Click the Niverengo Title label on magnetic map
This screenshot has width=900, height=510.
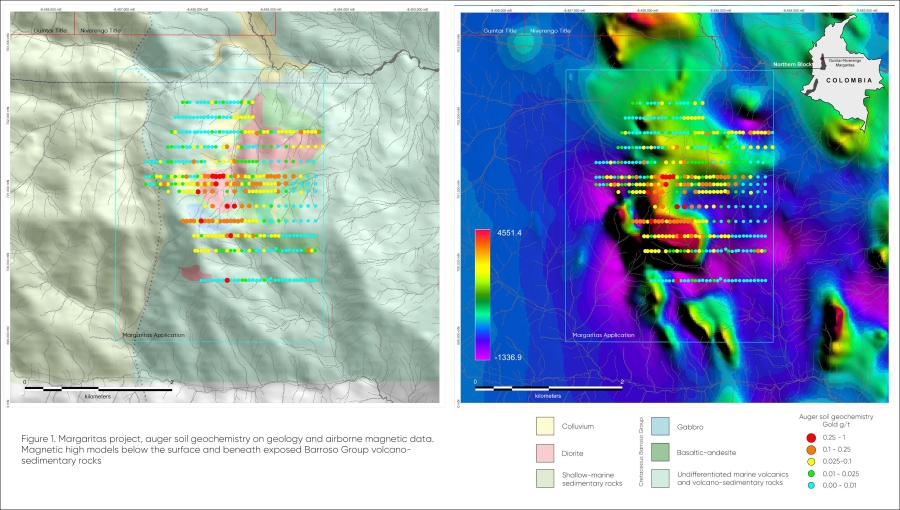click(550, 31)
